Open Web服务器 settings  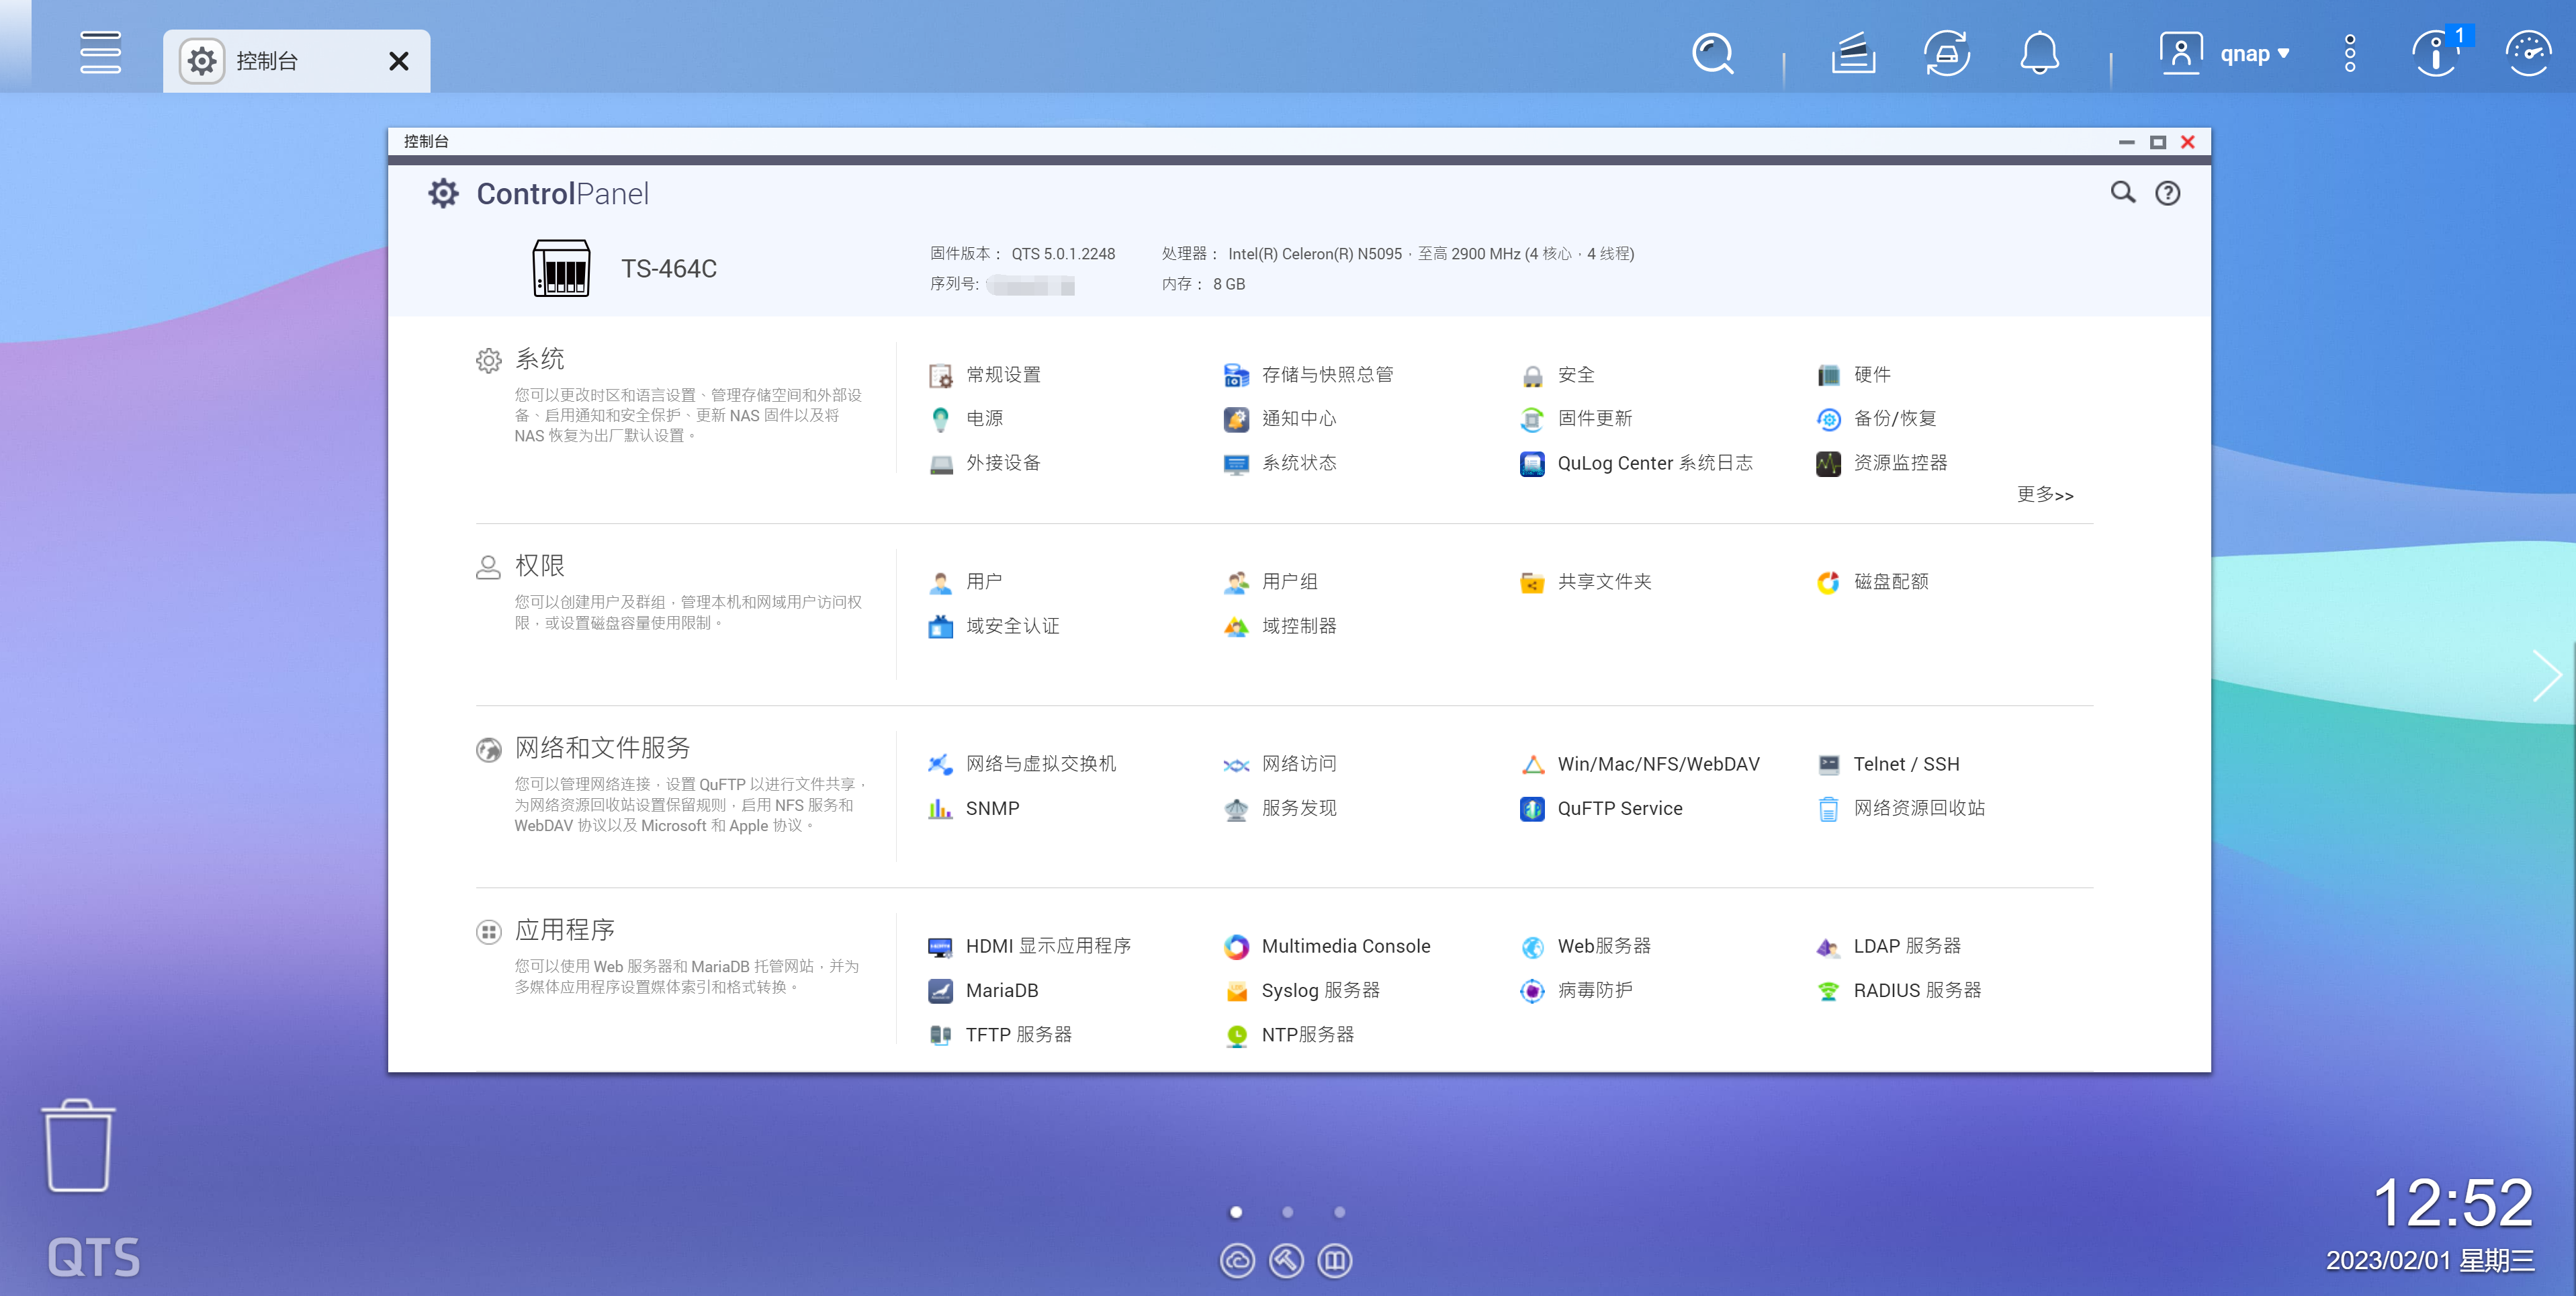(x=1585, y=946)
